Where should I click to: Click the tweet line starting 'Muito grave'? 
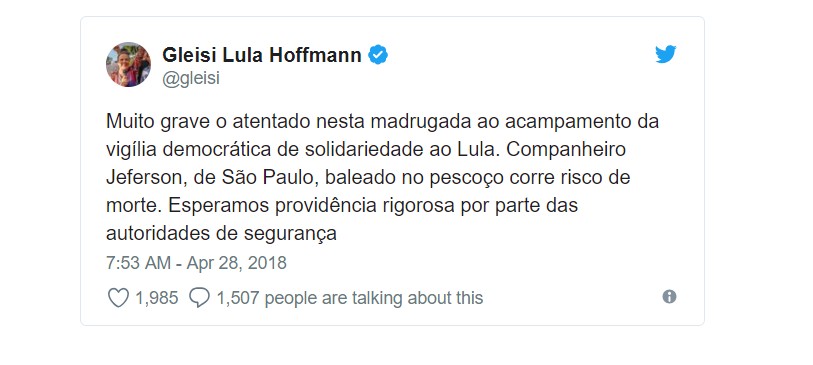pos(383,122)
